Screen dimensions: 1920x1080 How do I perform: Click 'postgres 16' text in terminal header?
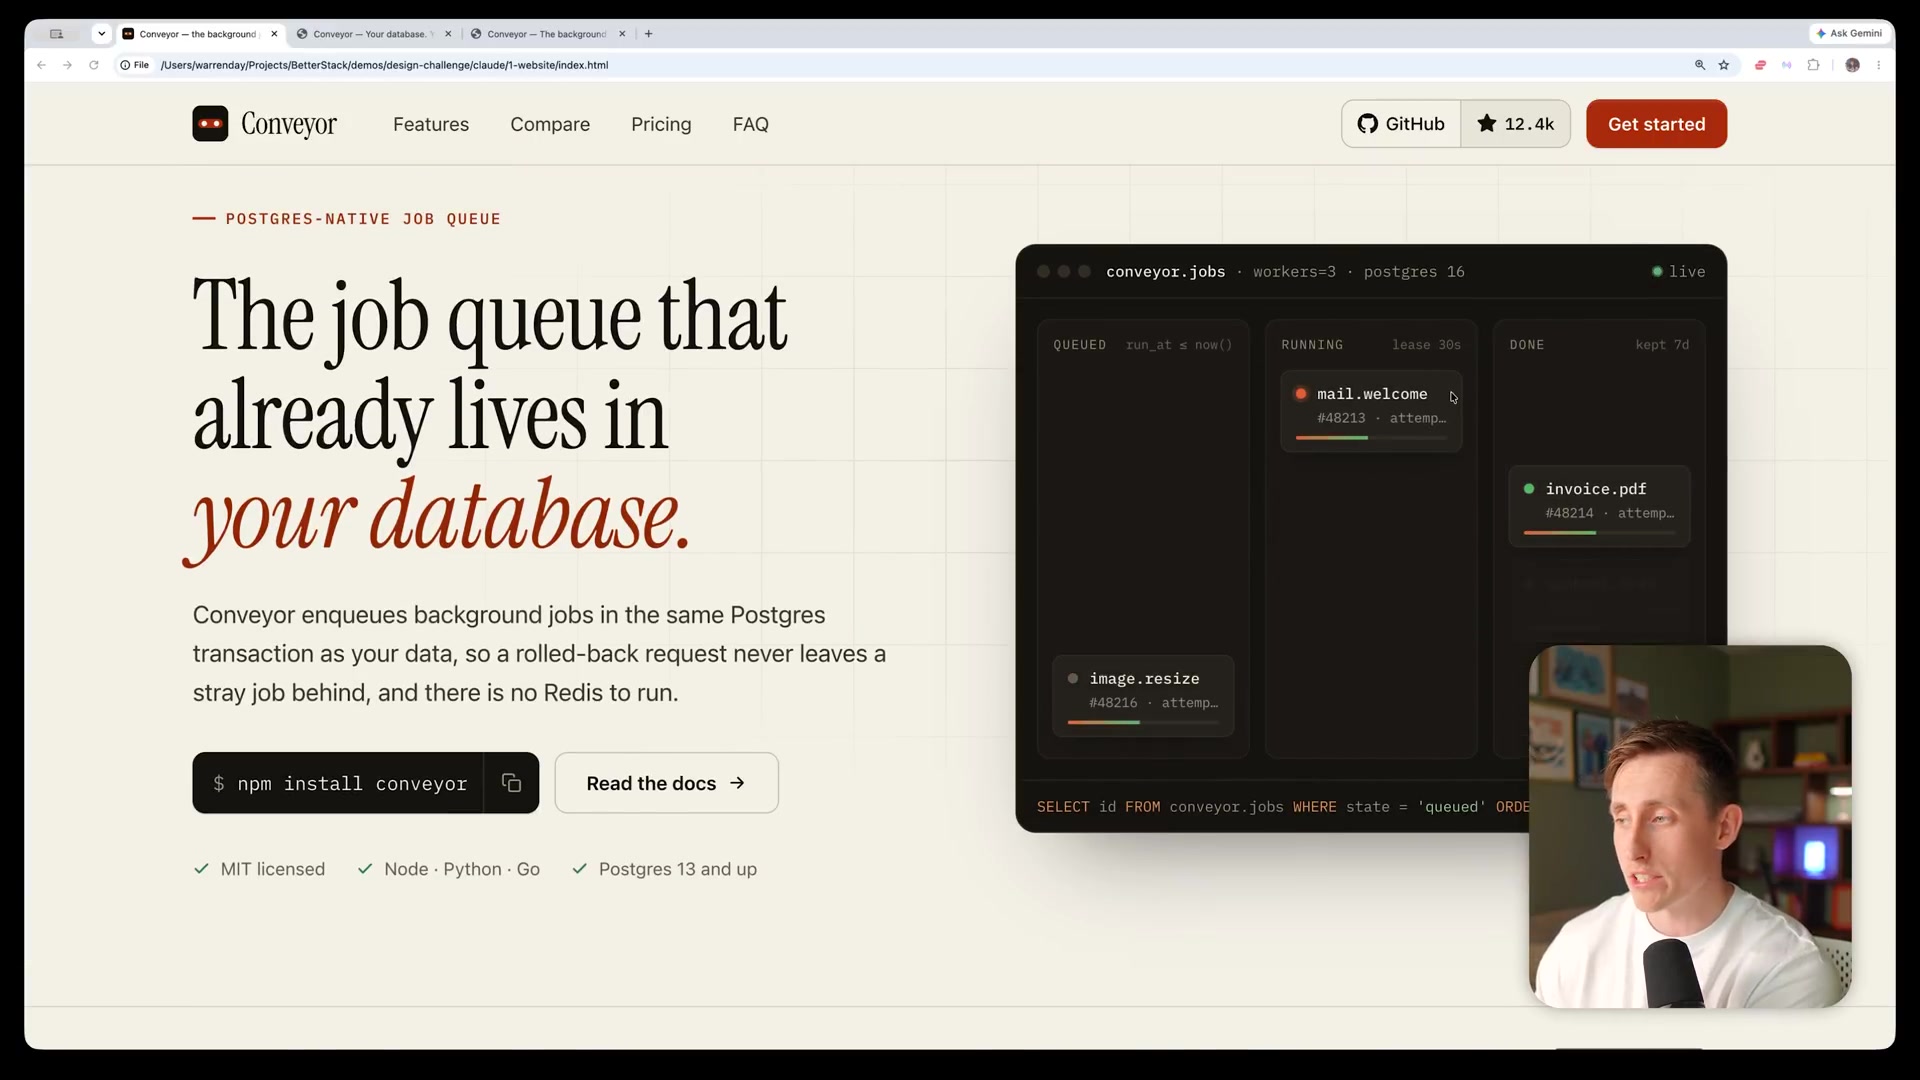[1414, 272]
